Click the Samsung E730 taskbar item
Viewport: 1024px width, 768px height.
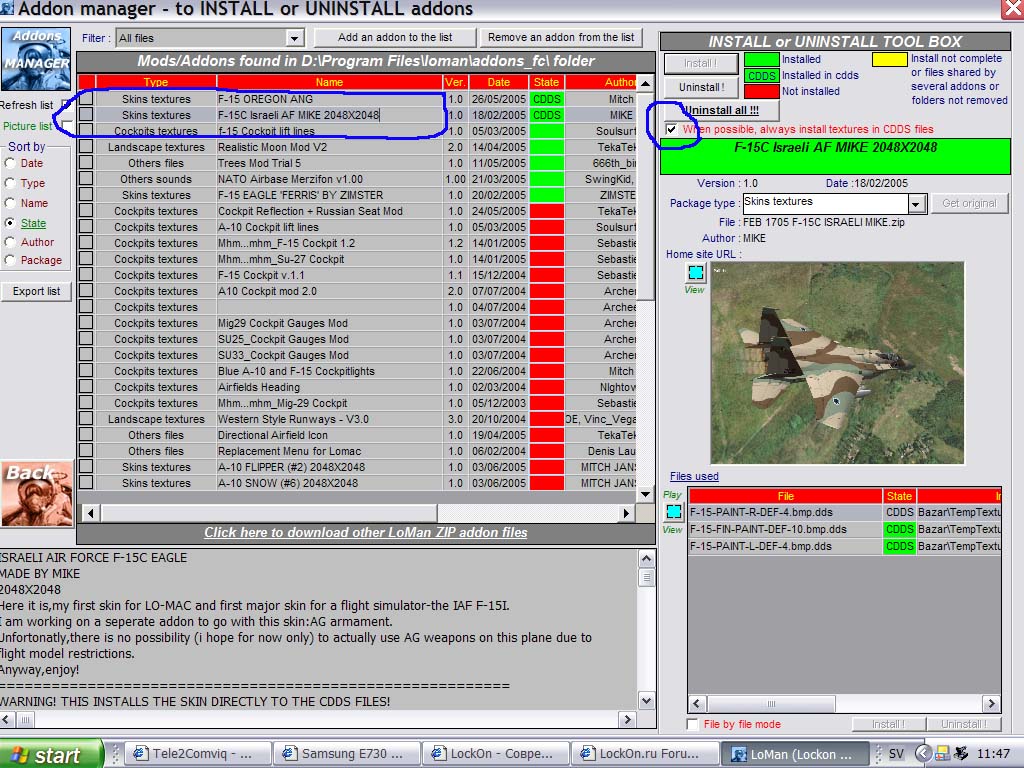(x=344, y=754)
